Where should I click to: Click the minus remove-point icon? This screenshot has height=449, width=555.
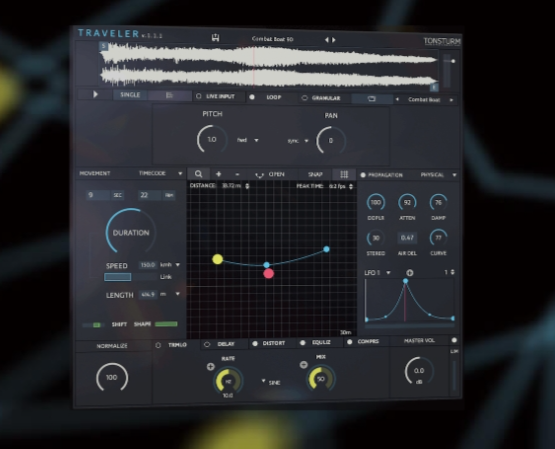237,174
